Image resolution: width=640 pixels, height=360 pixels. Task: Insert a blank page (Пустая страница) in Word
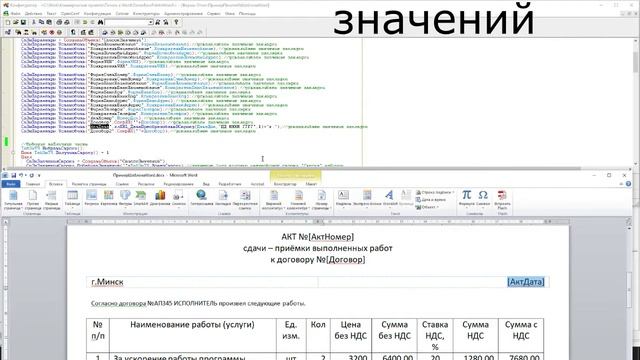tap(33, 200)
